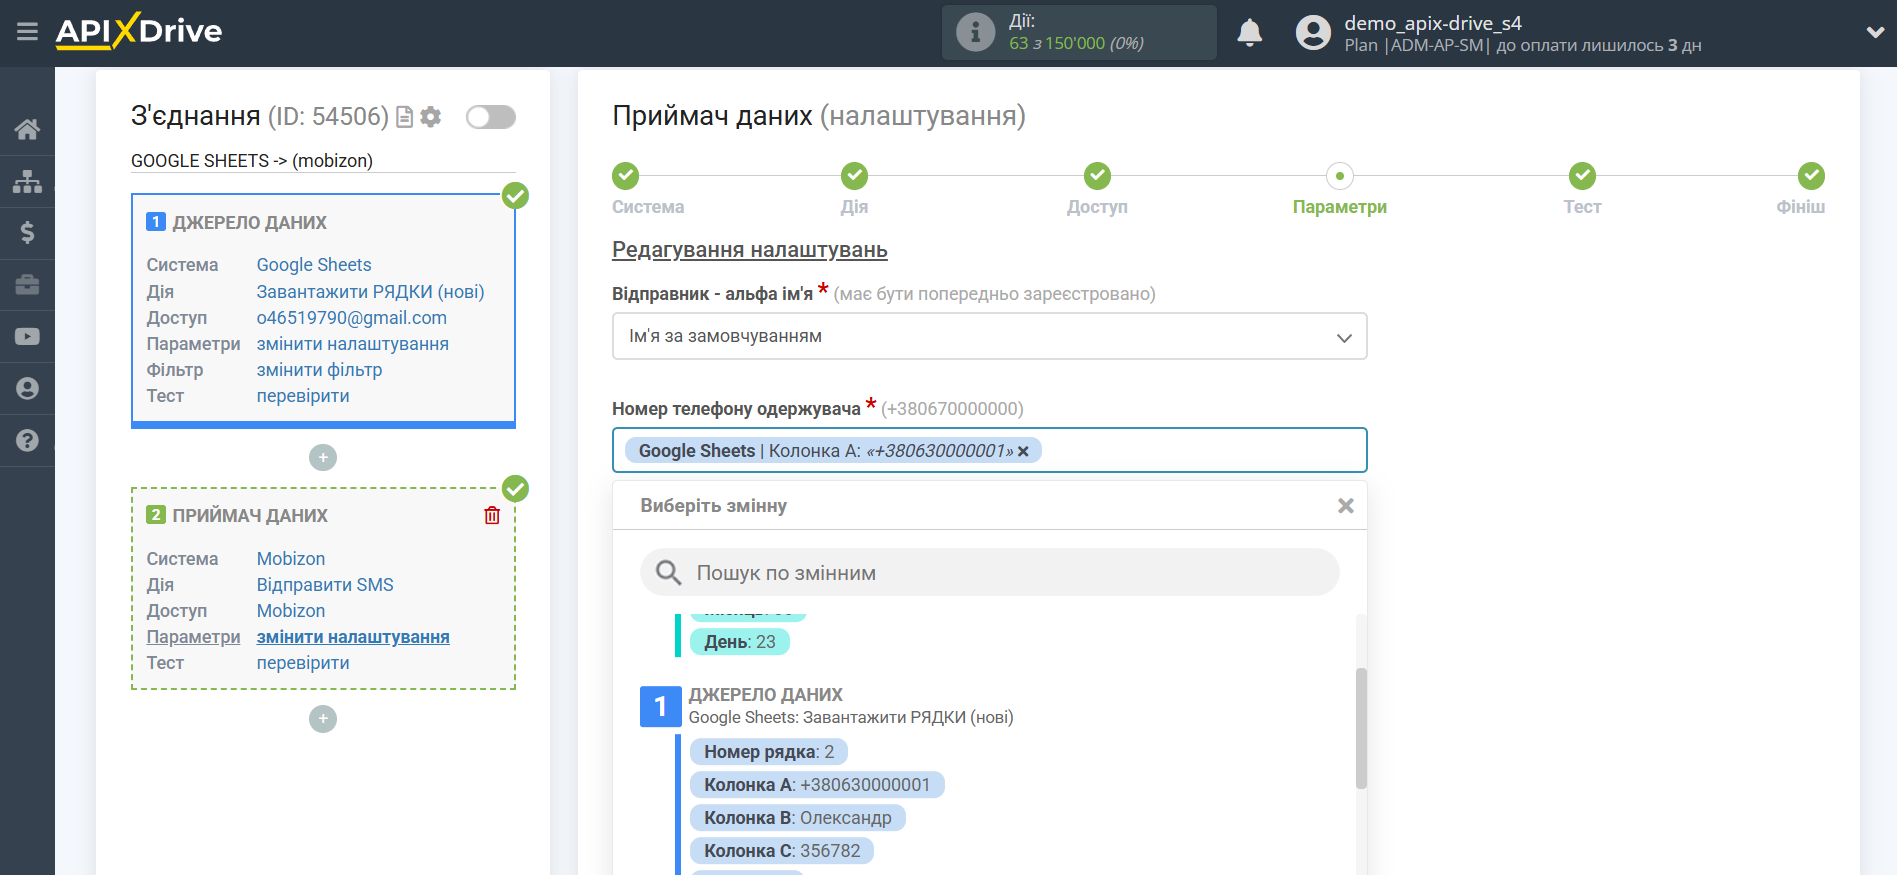Click source перевірити test link
The image size is (1897, 875).
303,396
